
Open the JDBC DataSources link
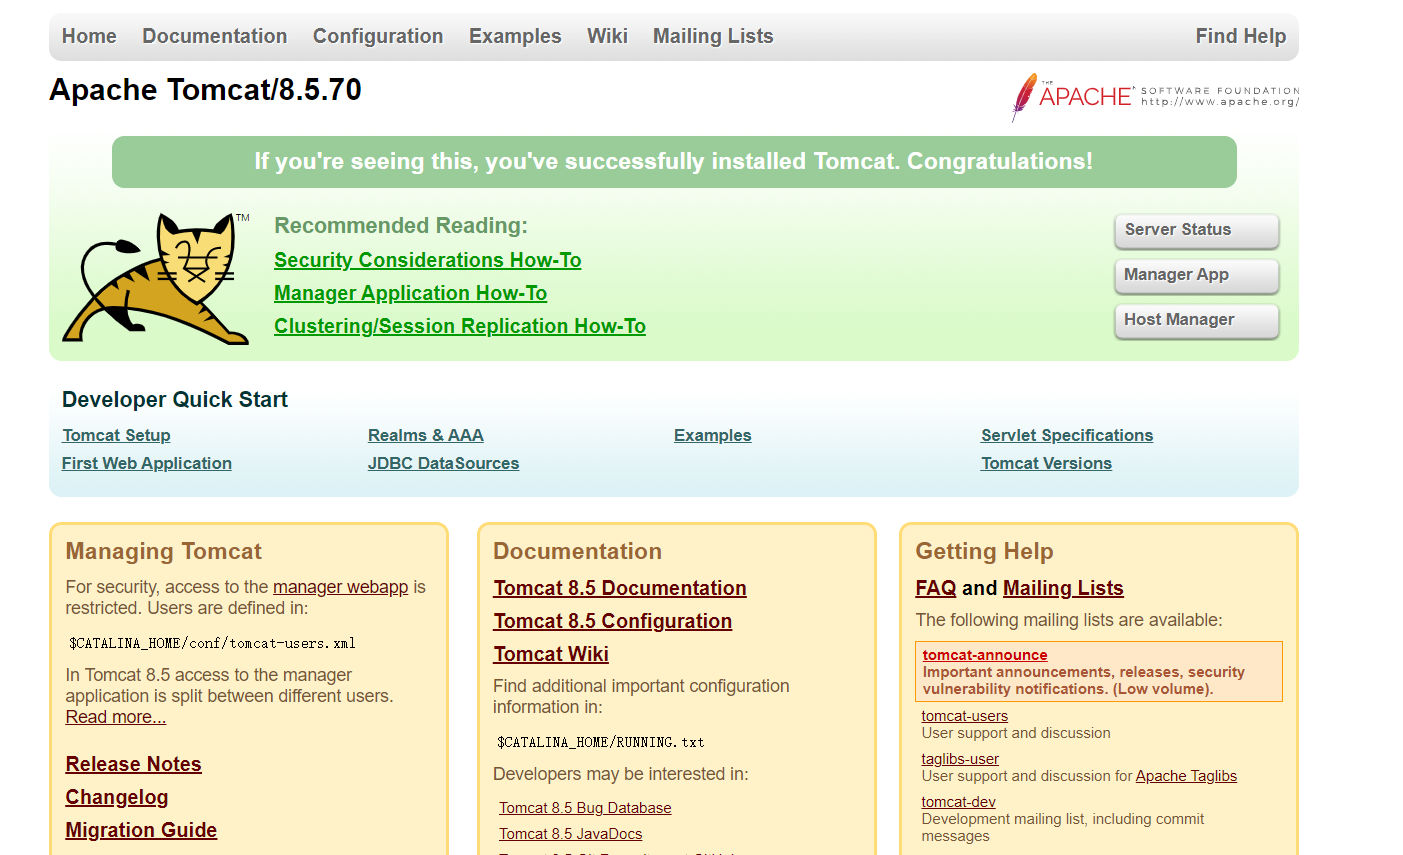pyautogui.click(x=444, y=463)
